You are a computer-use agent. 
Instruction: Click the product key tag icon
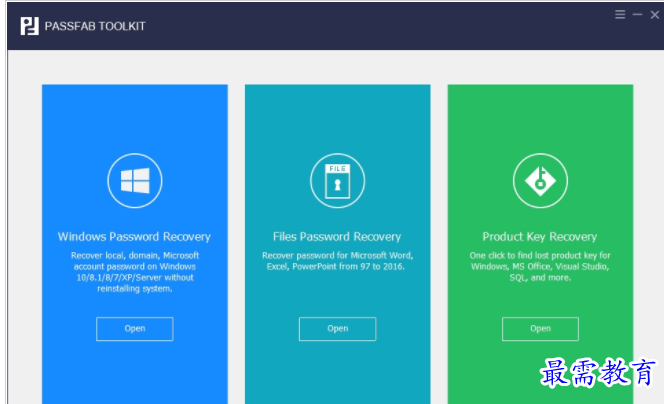pos(540,181)
